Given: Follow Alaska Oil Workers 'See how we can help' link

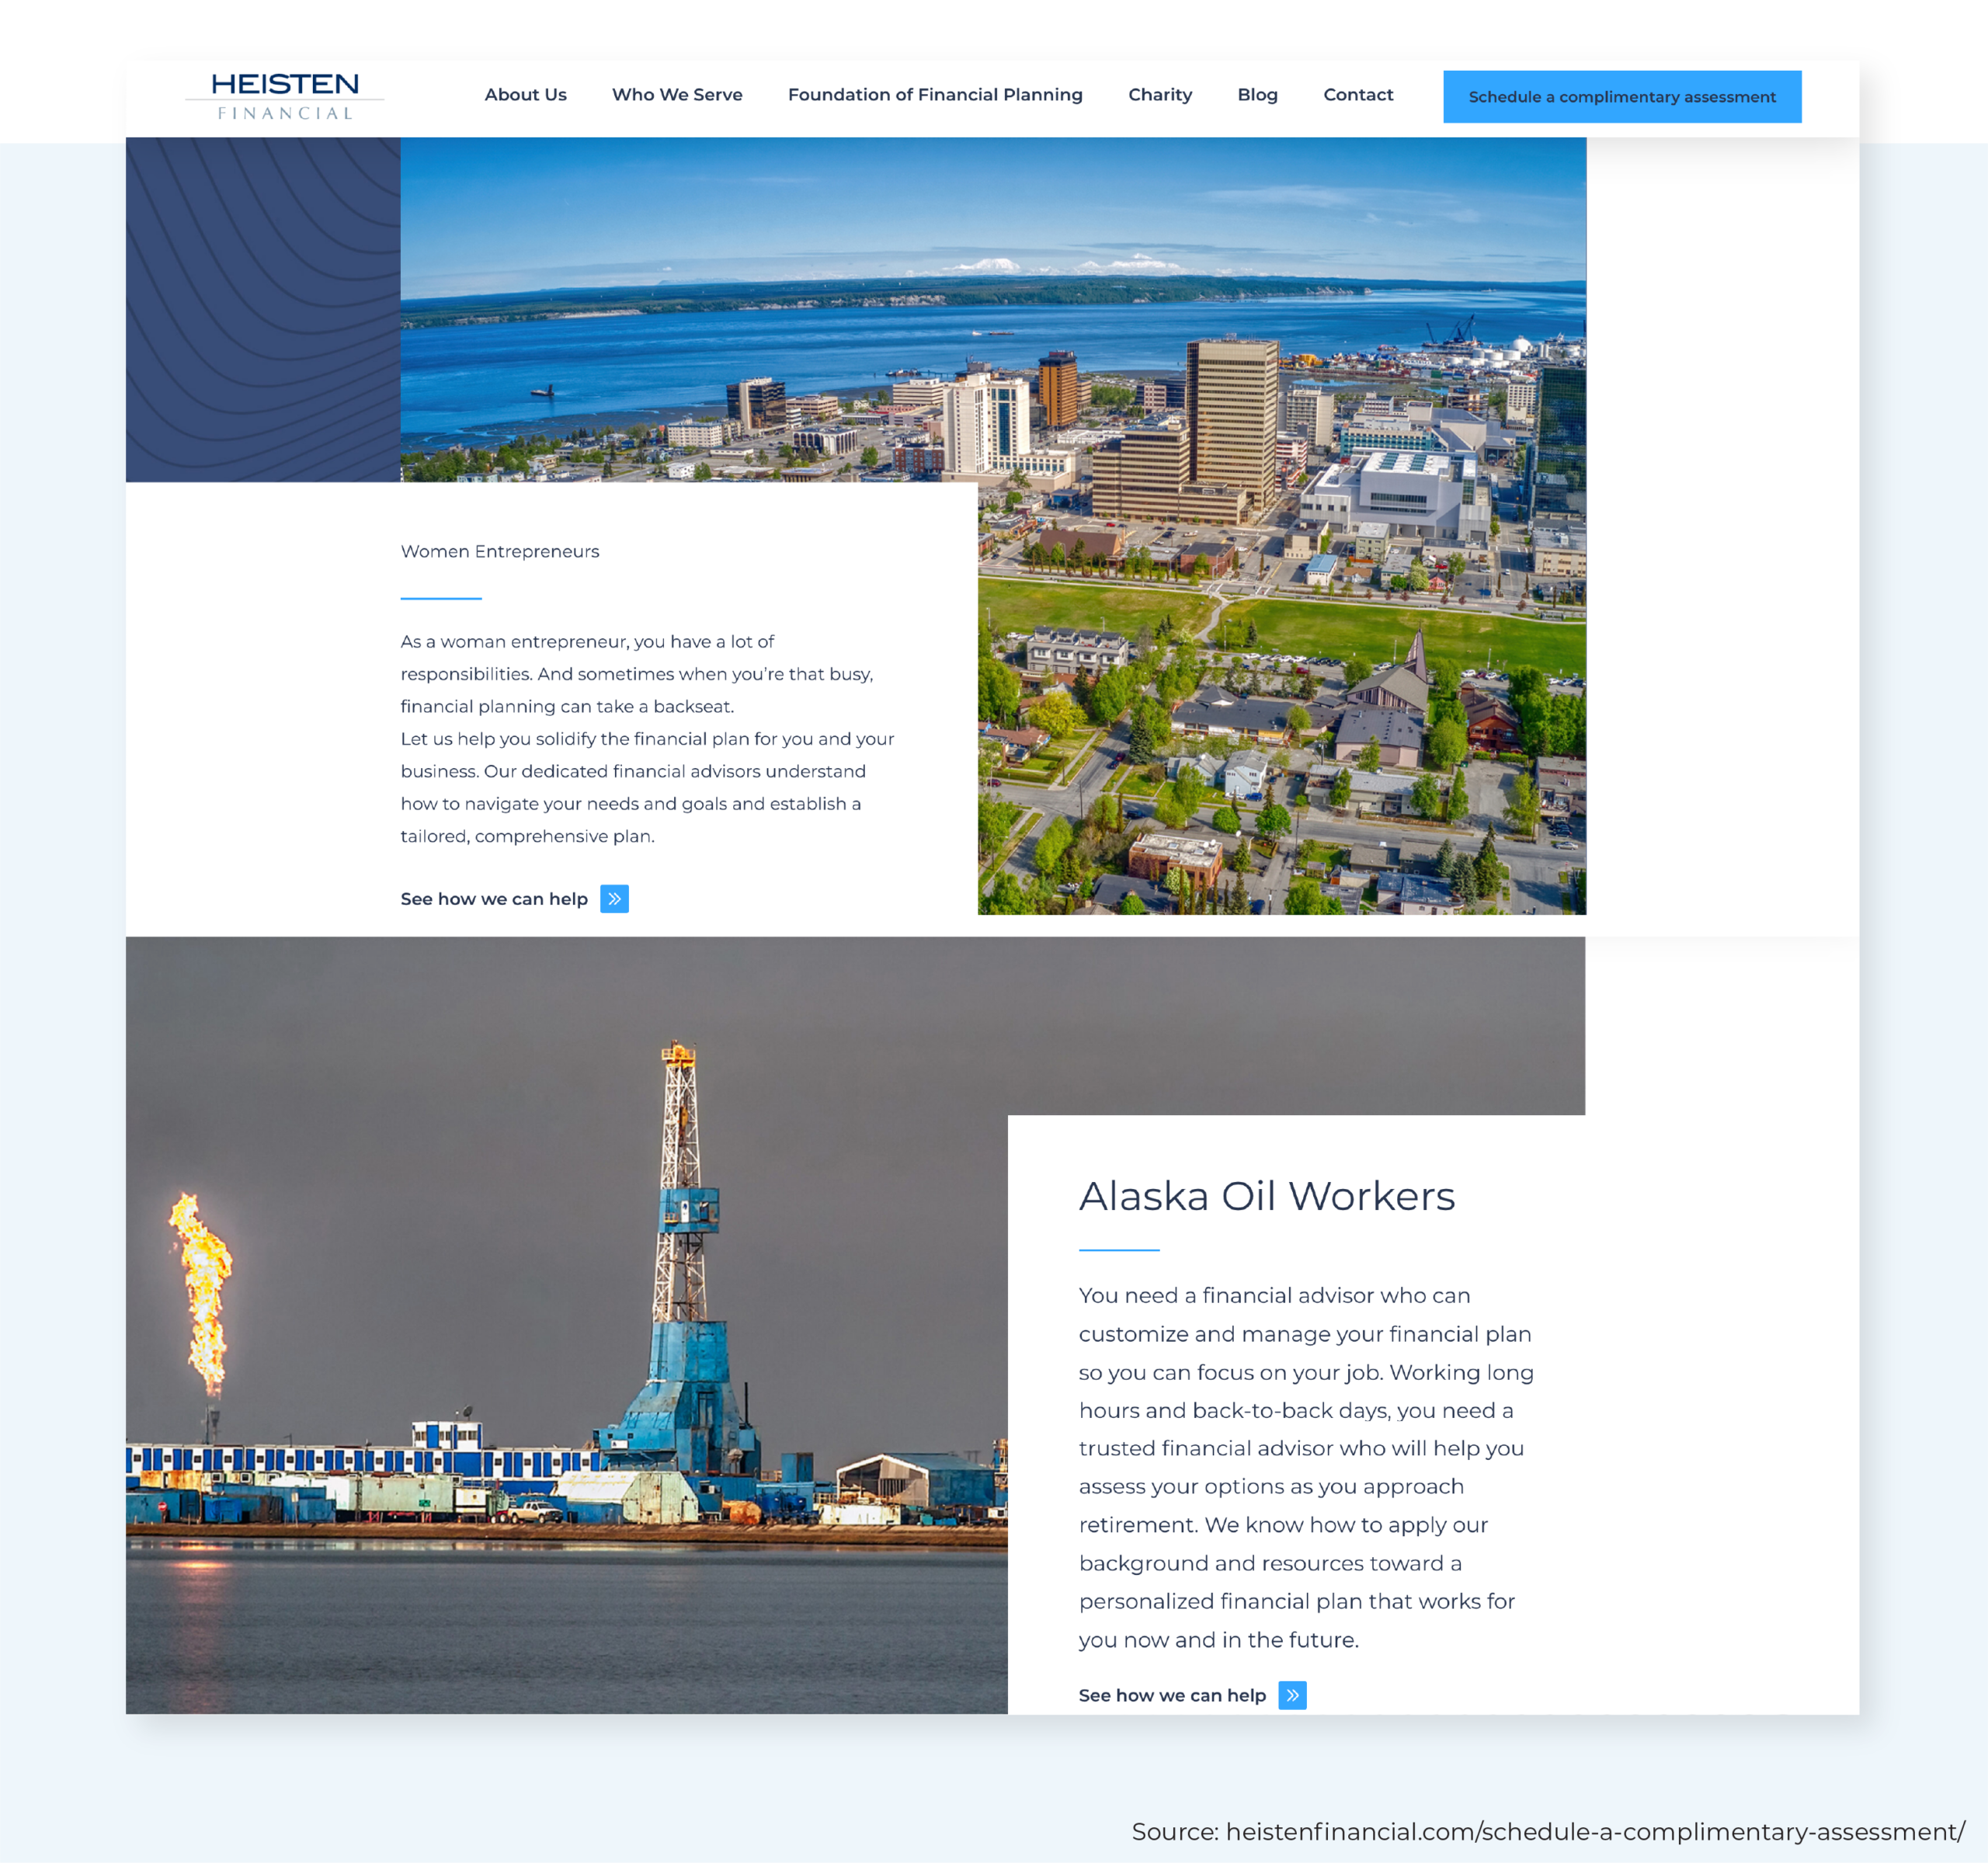Looking at the screenshot, I should pyautogui.click(x=1172, y=1696).
